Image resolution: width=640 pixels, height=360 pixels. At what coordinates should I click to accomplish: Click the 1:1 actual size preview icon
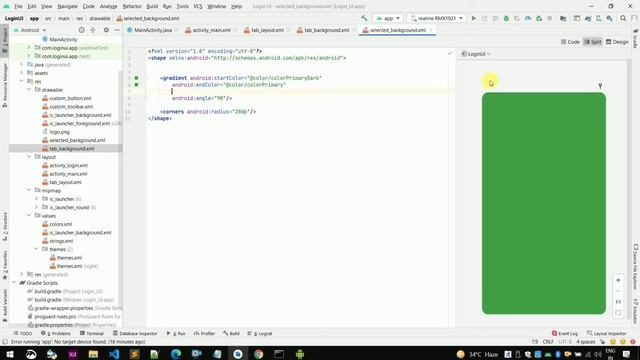point(618,302)
